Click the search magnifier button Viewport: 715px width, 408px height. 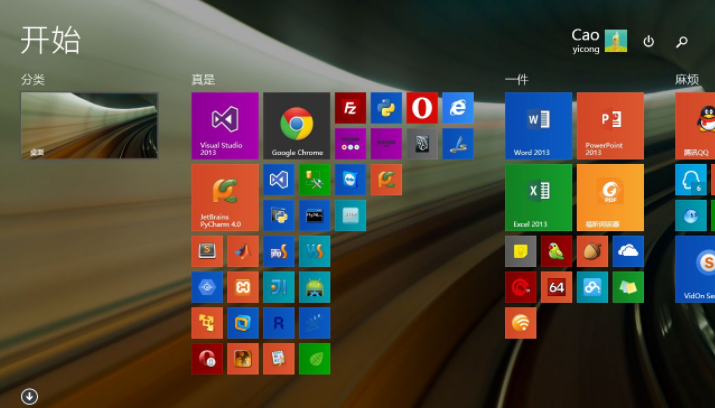point(682,42)
